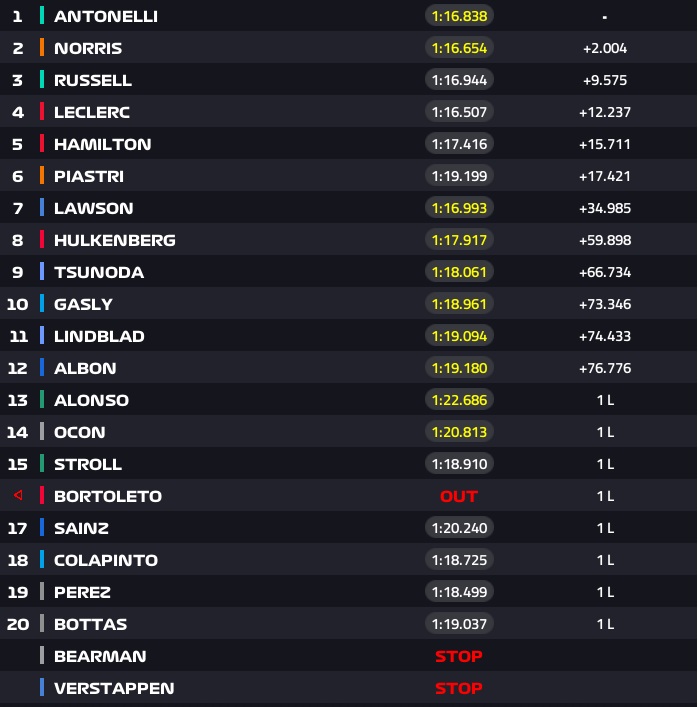Viewport: 698px width, 707px height.
Task: Click Leclerc's lap time 1:16.507
Action: (459, 112)
